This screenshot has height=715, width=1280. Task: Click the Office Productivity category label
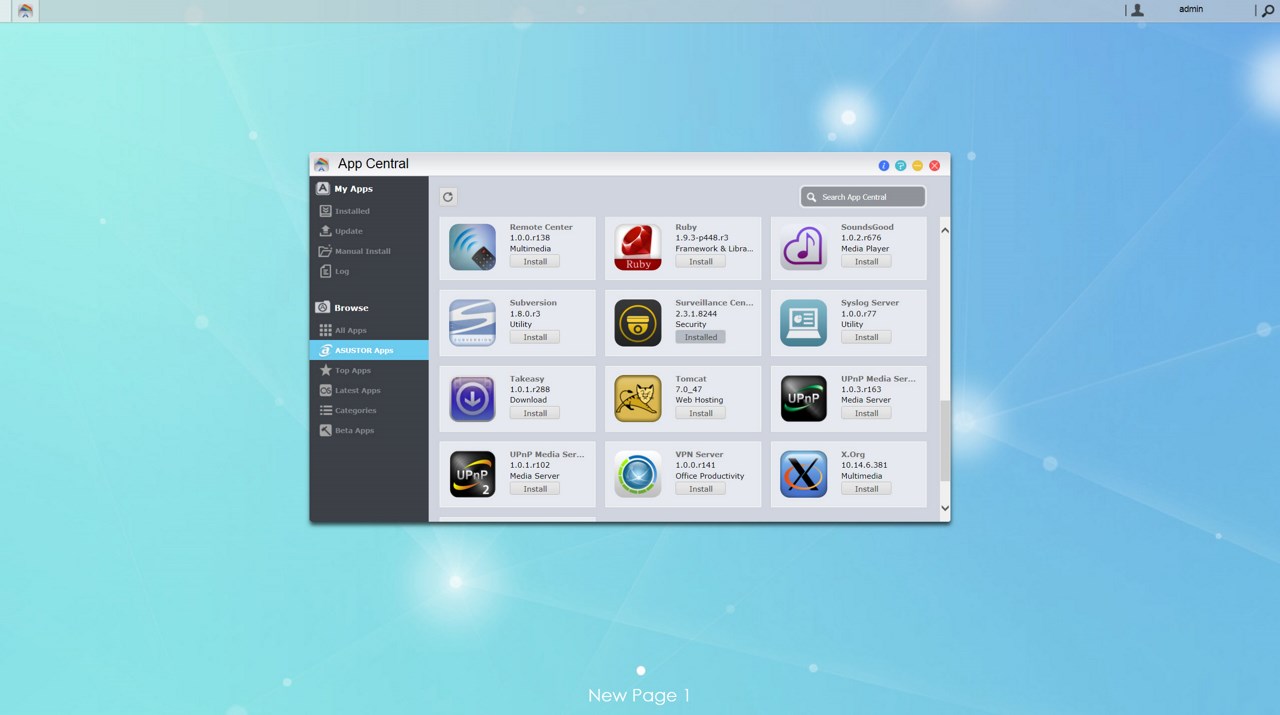[x=710, y=476]
